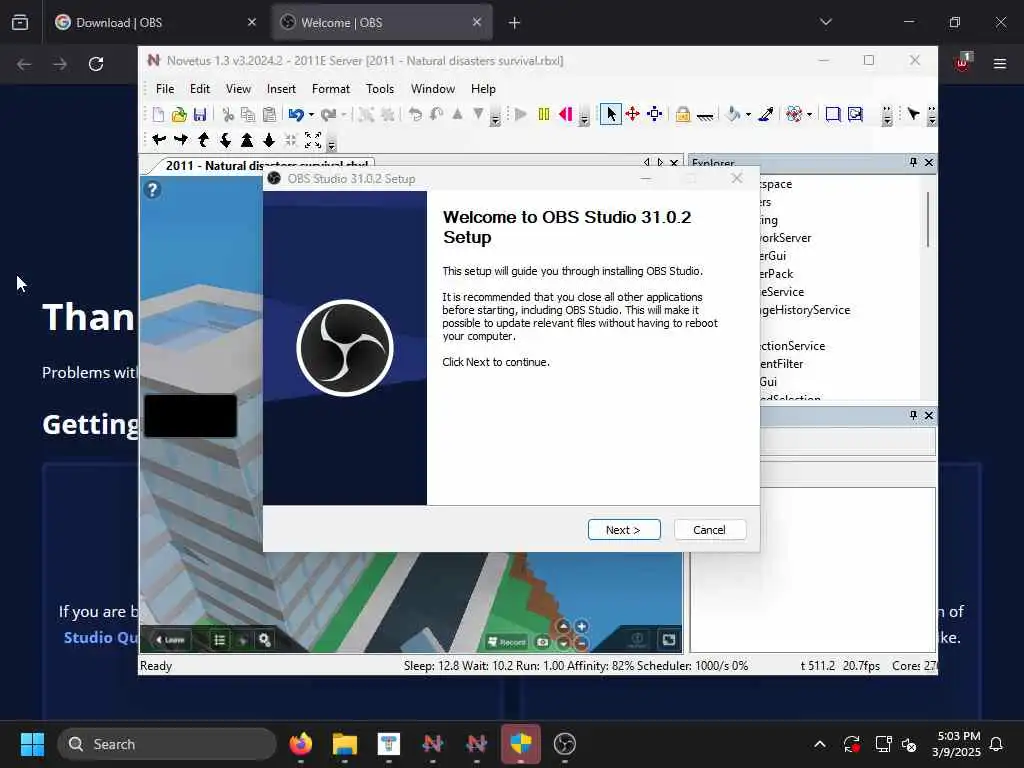Click the zoom extents icon
Screen dimensions: 1024x768
(x=313, y=140)
